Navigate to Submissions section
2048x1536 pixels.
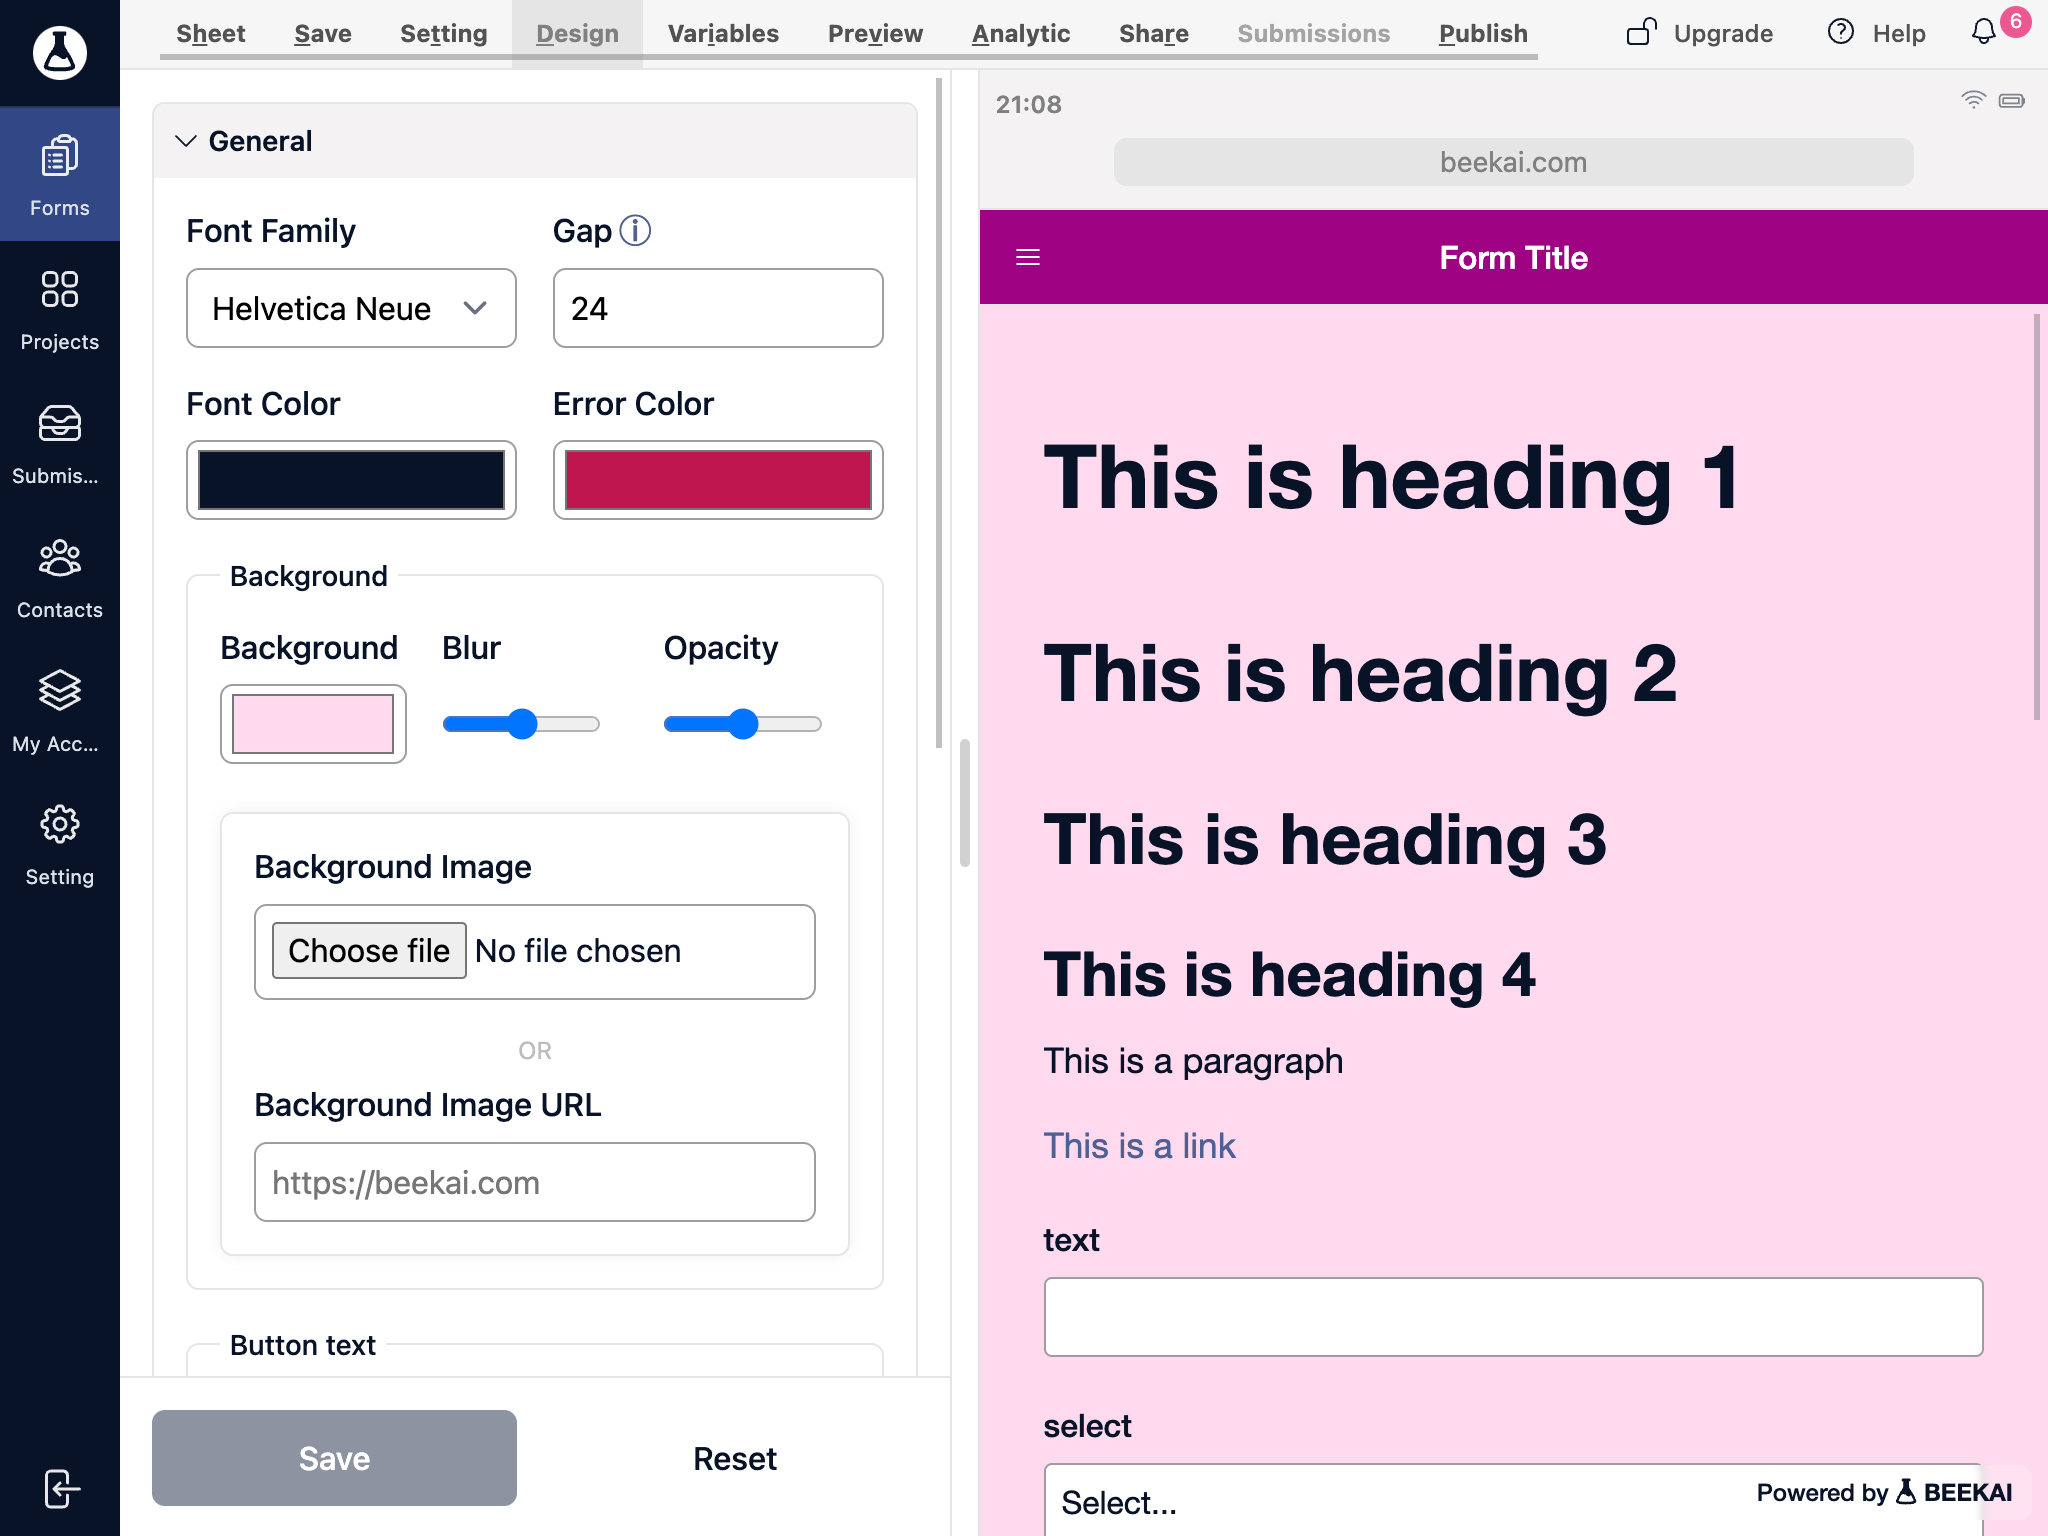[1313, 32]
